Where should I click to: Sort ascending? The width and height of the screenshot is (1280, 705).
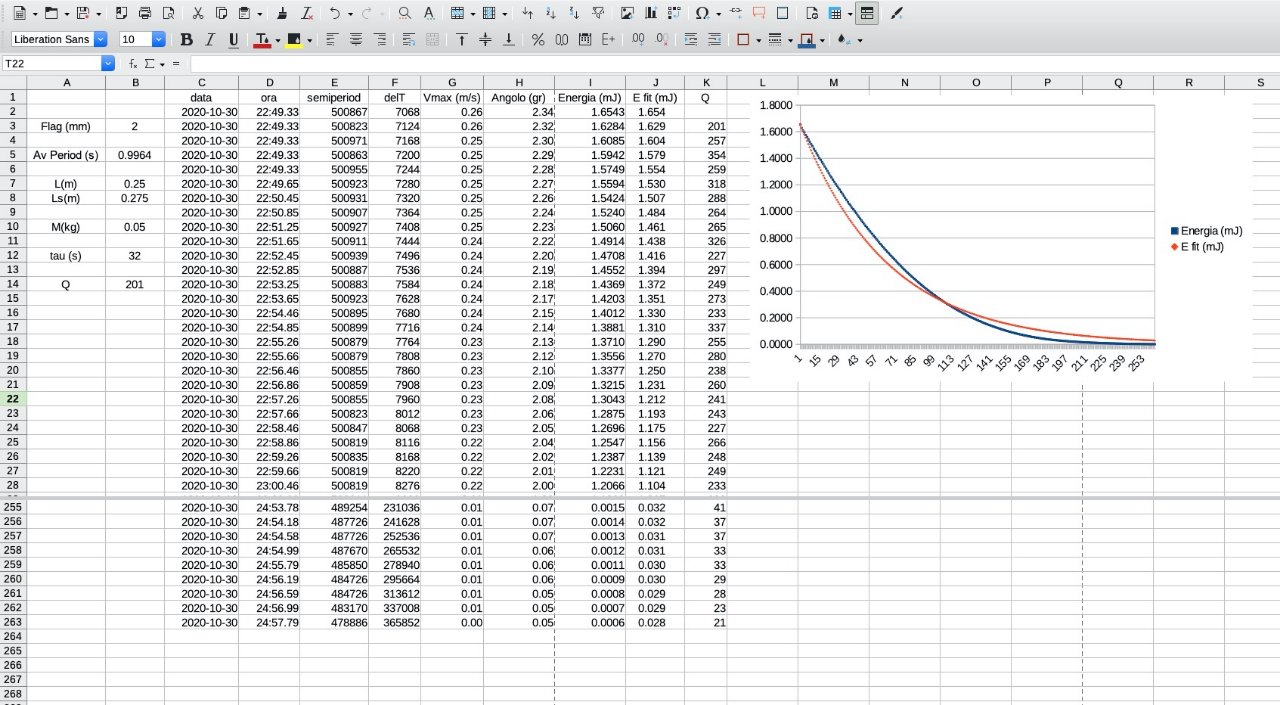pos(551,14)
